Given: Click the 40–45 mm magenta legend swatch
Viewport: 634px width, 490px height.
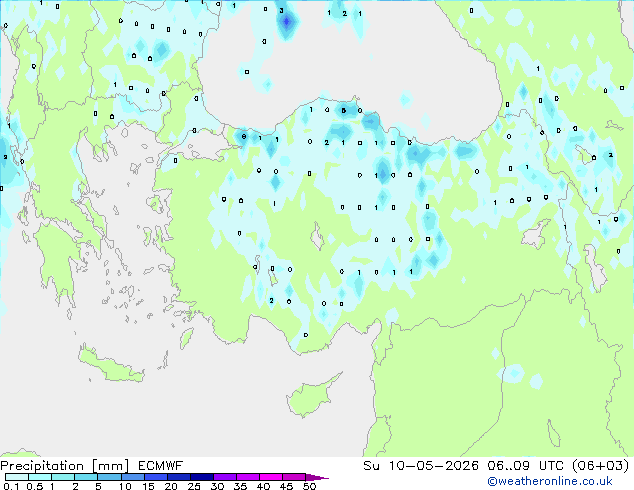Looking at the screenshot, I should pyautogui.click(x=271, y=477).
